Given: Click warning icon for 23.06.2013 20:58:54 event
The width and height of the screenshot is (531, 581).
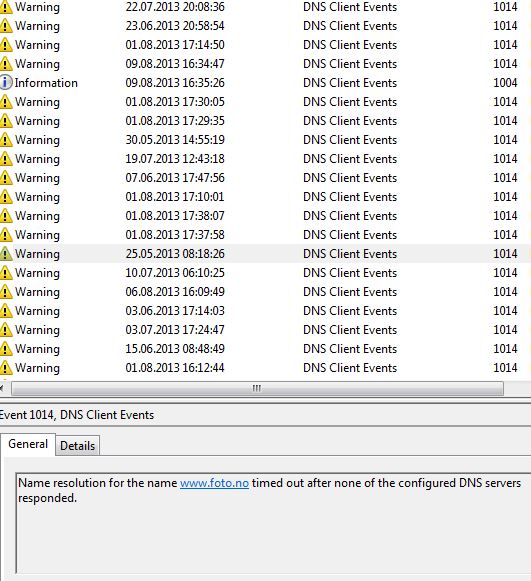Looking at the screenshot, I should point(6,26).
